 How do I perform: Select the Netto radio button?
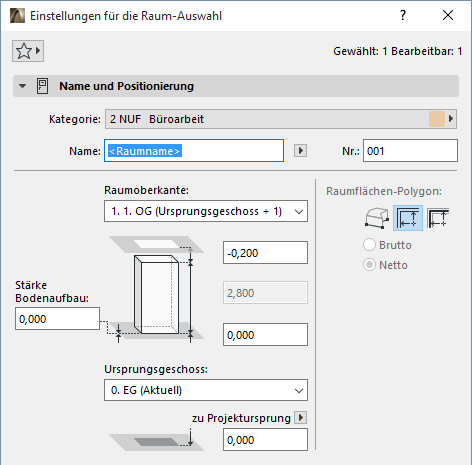coord(369,265)
